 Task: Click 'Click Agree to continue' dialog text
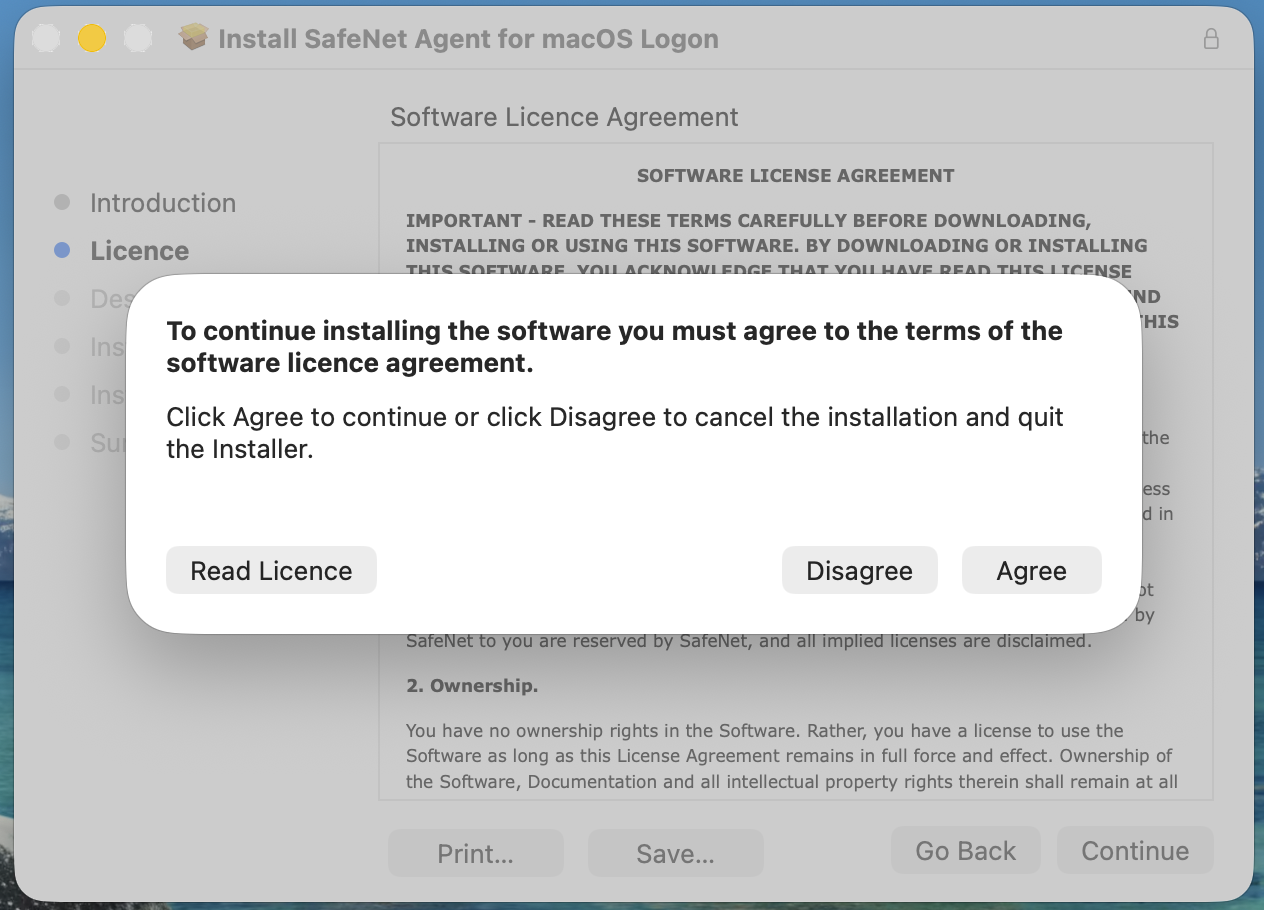pyautogui.click(x=614, y=433)
